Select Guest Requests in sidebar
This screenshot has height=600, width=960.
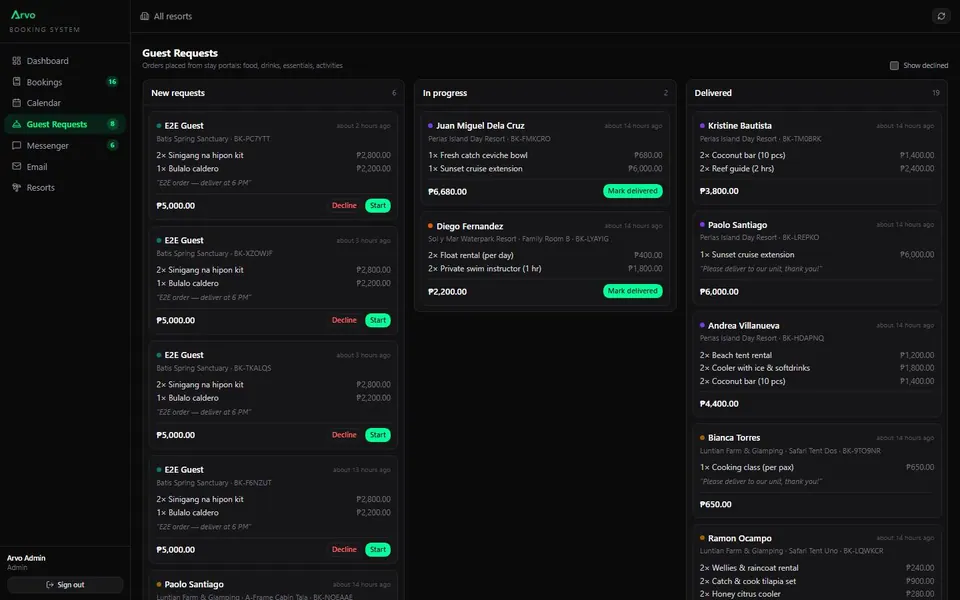[x=65, y=124]
